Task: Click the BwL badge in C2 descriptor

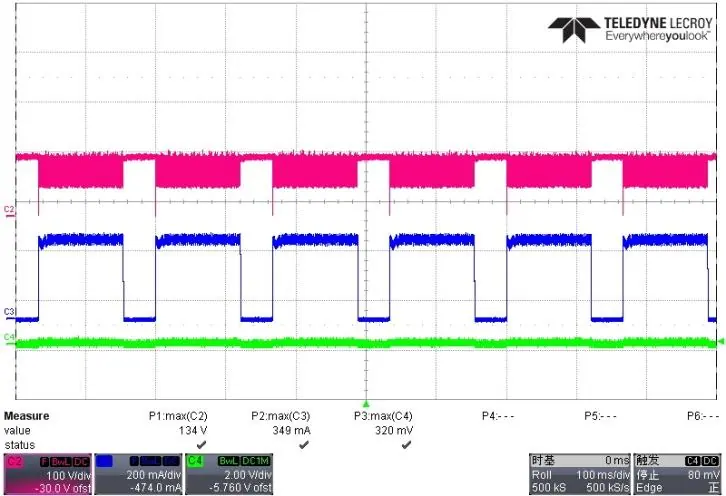Action: pyautogui.click(x=61, y=462)
